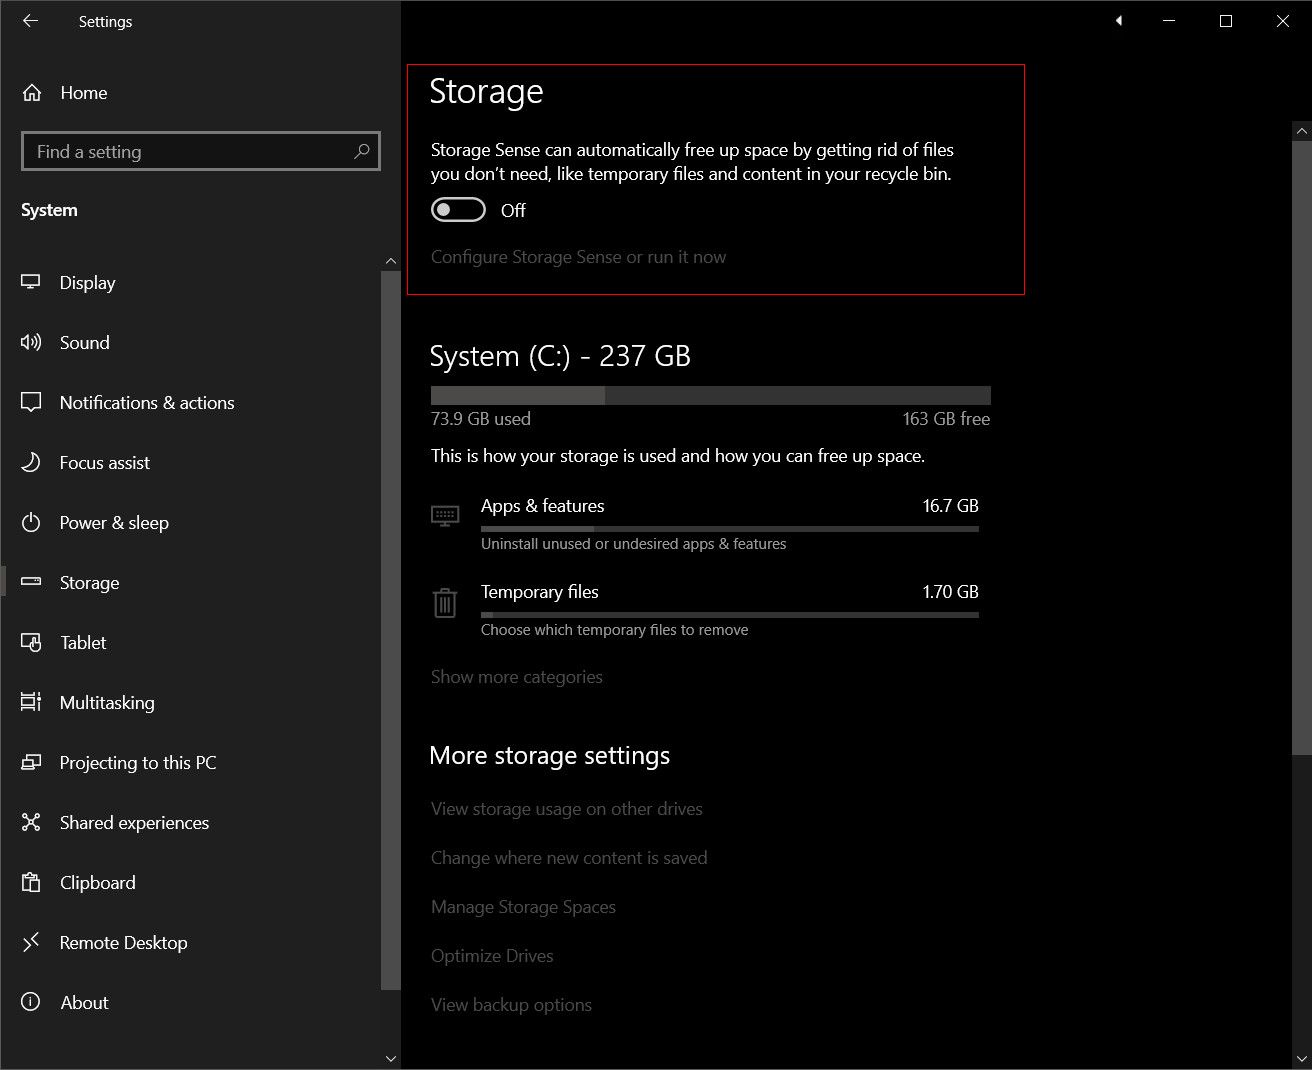Click the System C: usage bar

[710, 395]
